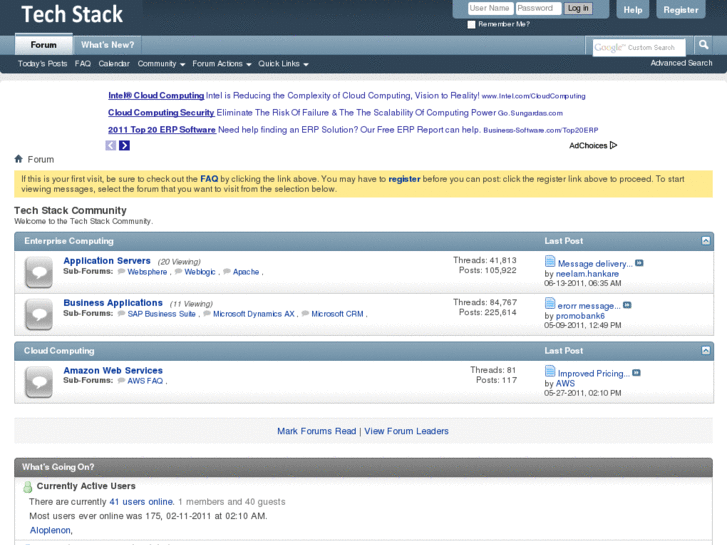Click the previous ad arrow icon
Screen dimensions: 727x545
[x=111, y=146]
